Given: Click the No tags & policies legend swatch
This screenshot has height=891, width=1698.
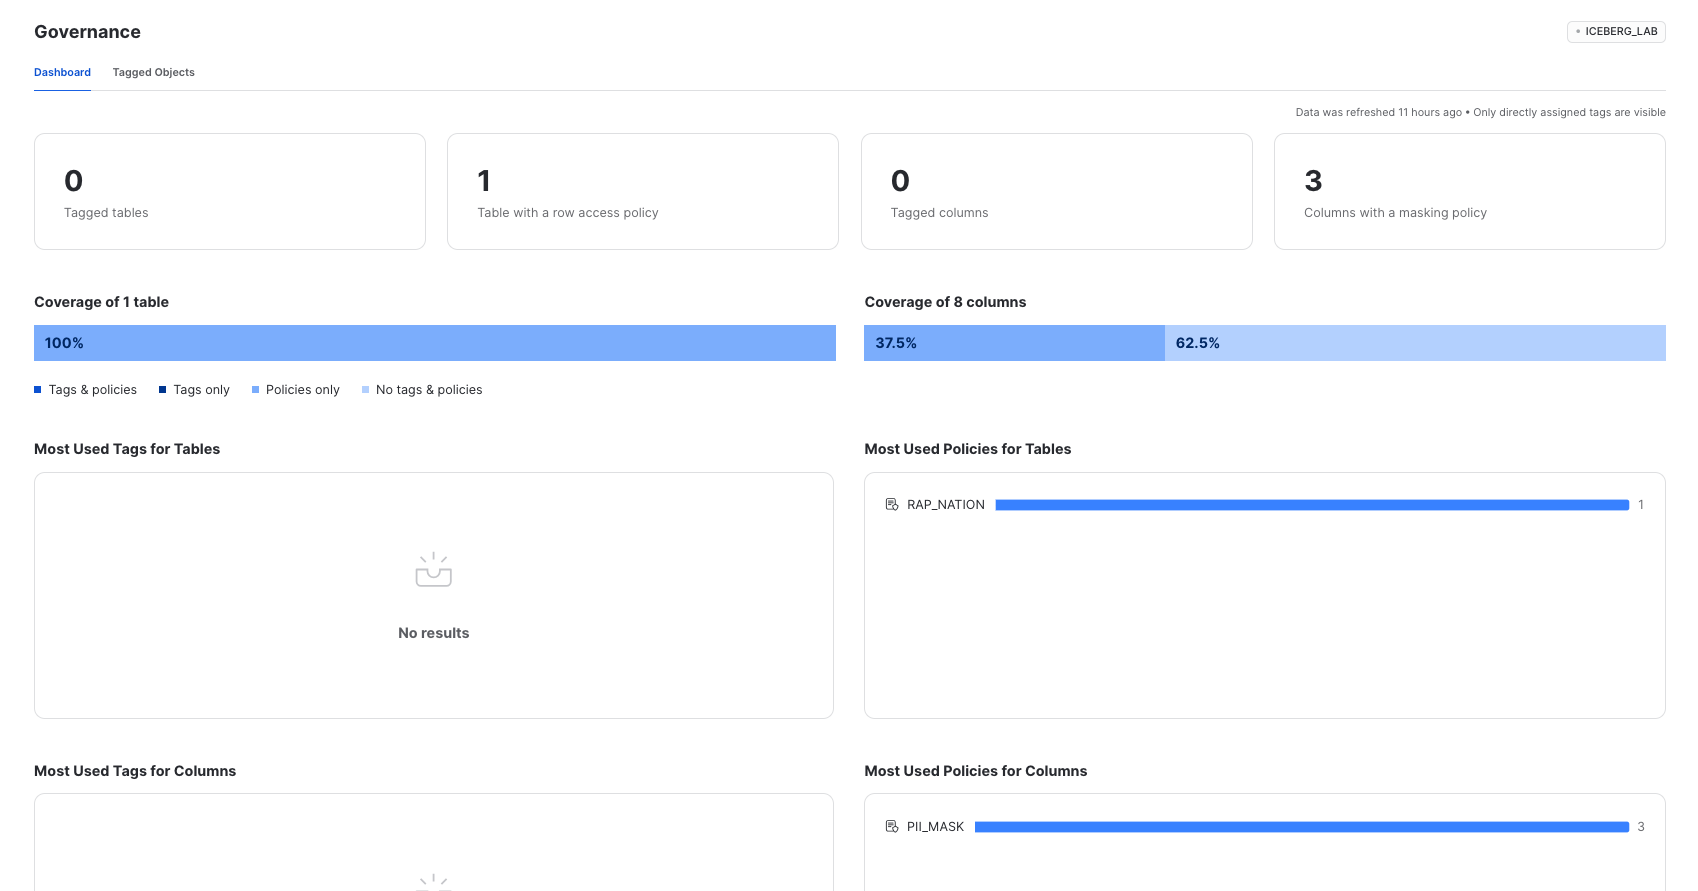Looking at the screenshot, I should coord(366,390).
